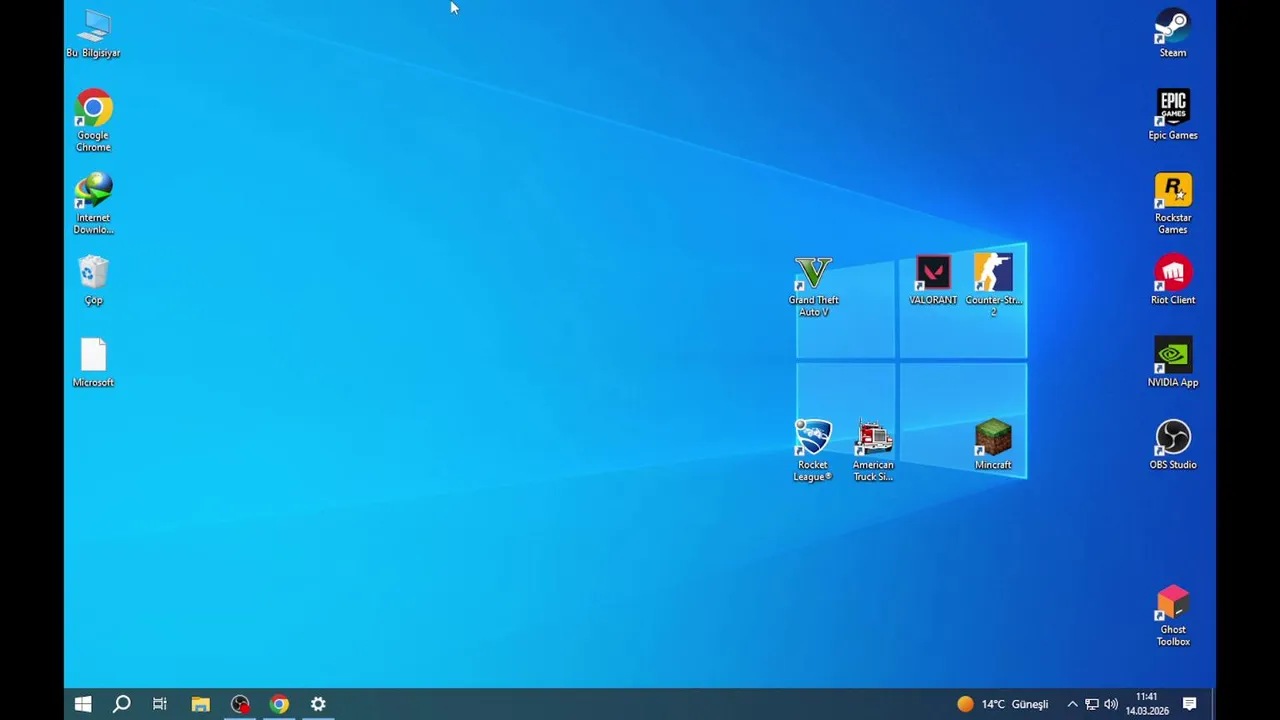Open taskbar search magnifier
This screenshot has height=720, width=1280.
click(x=121, y=704)
